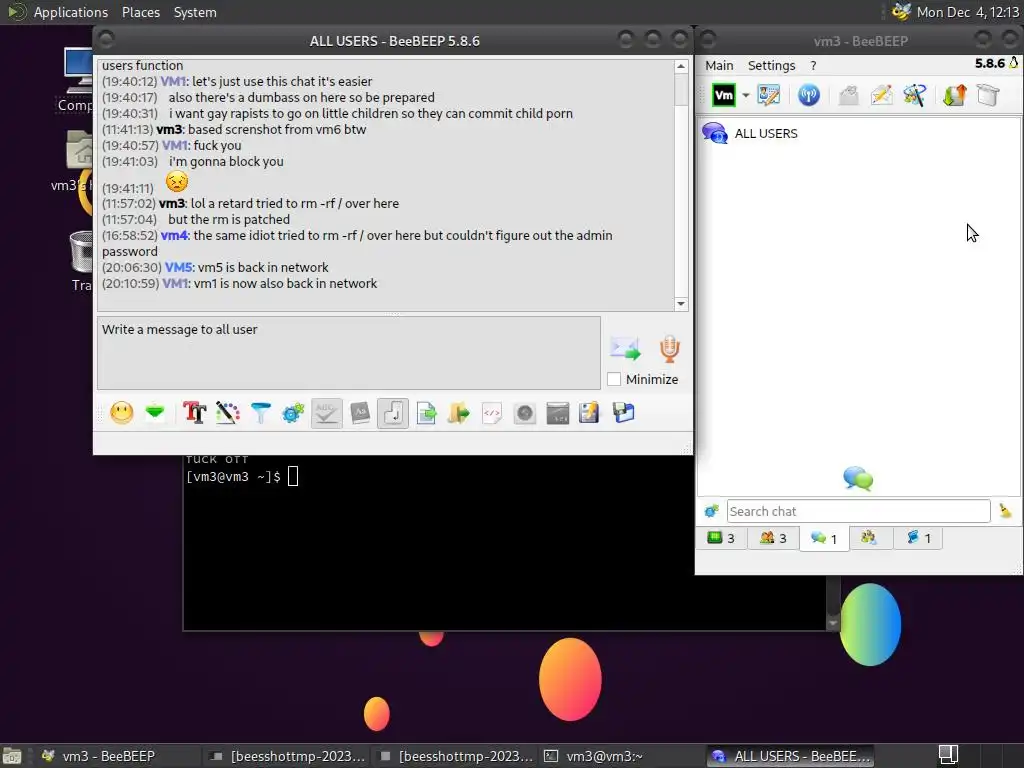Screen dimensions: 1024x768
Task: Select ALL USERS - BeeBEEP taskbar button
Action: tap(792, 756)
